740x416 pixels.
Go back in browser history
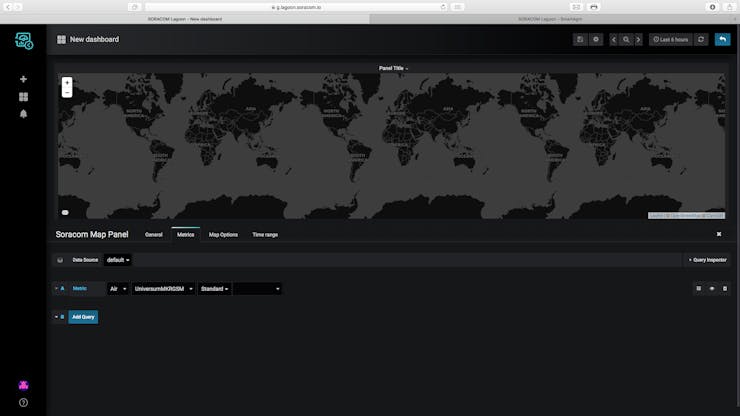[x=8, y=7]
